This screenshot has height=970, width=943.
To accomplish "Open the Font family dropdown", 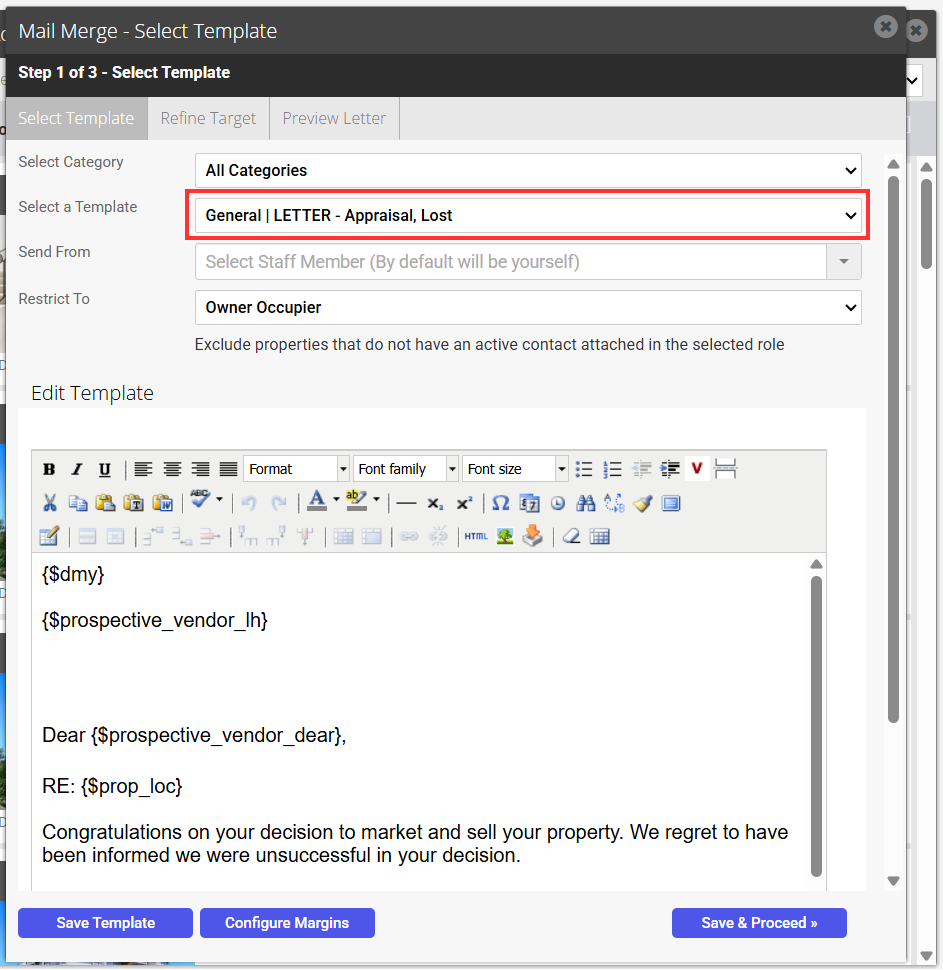I will 405,469.
